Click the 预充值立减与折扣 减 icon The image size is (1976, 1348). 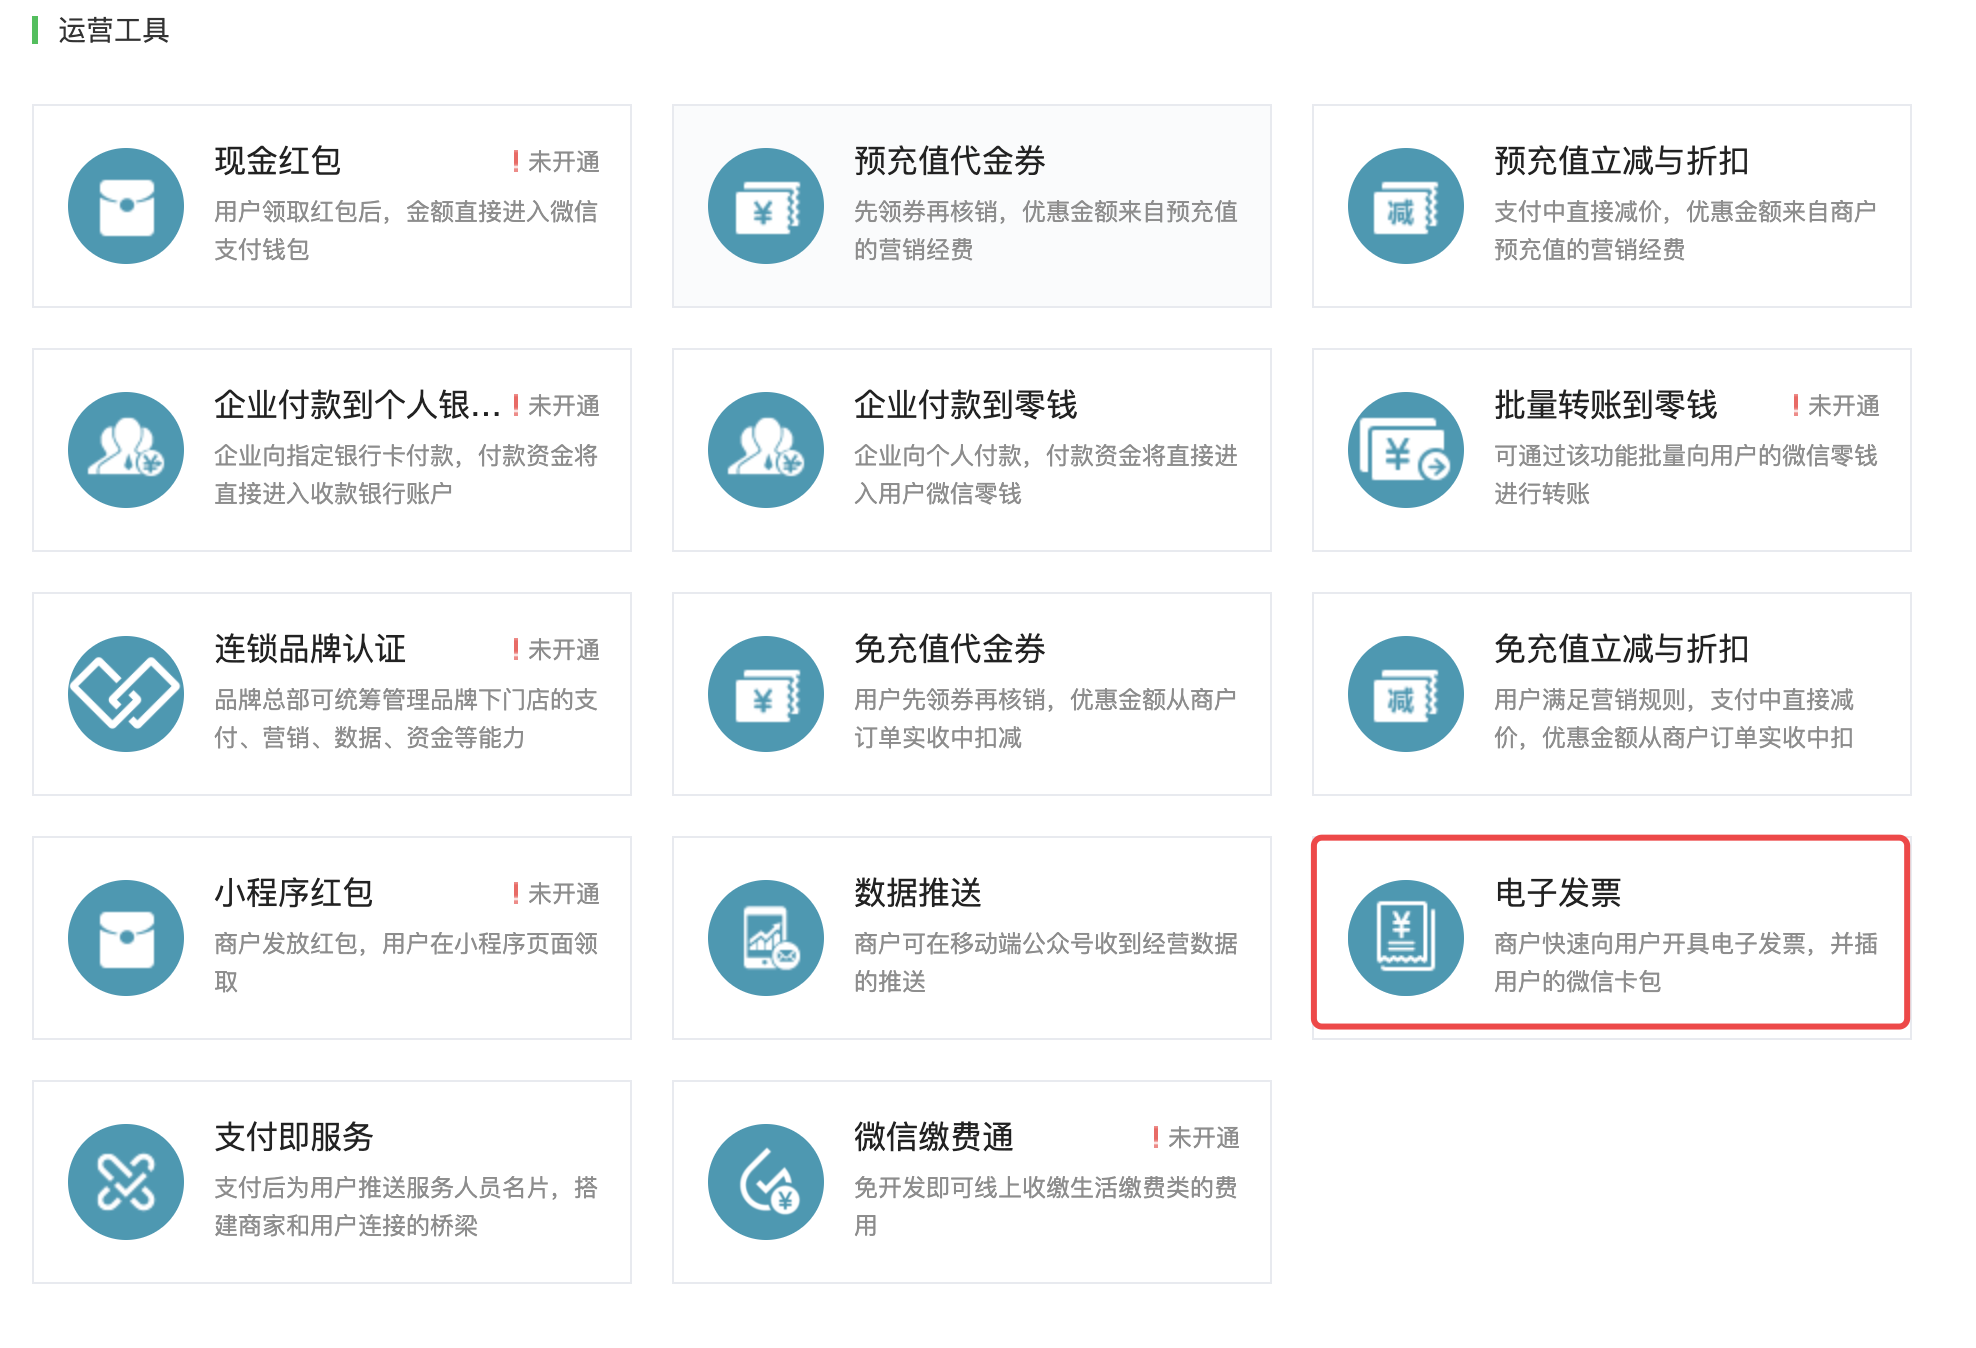click(1406, 206)
